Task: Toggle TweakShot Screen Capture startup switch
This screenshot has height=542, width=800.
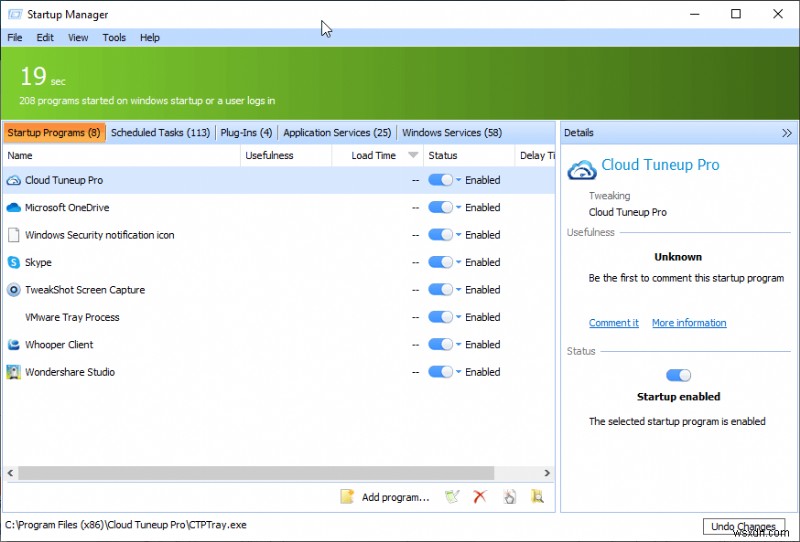Action: 440,290
